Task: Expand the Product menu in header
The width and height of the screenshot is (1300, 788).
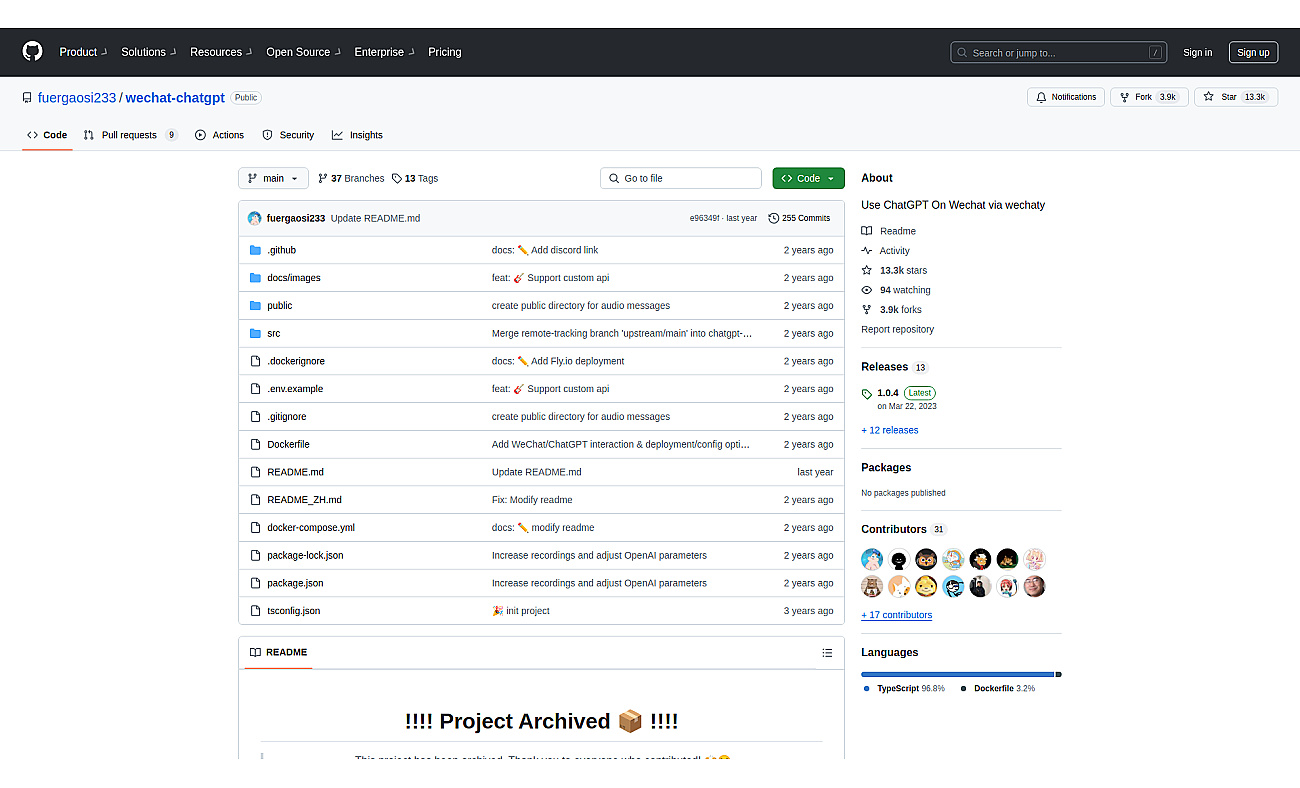Action: coord(82,52)
